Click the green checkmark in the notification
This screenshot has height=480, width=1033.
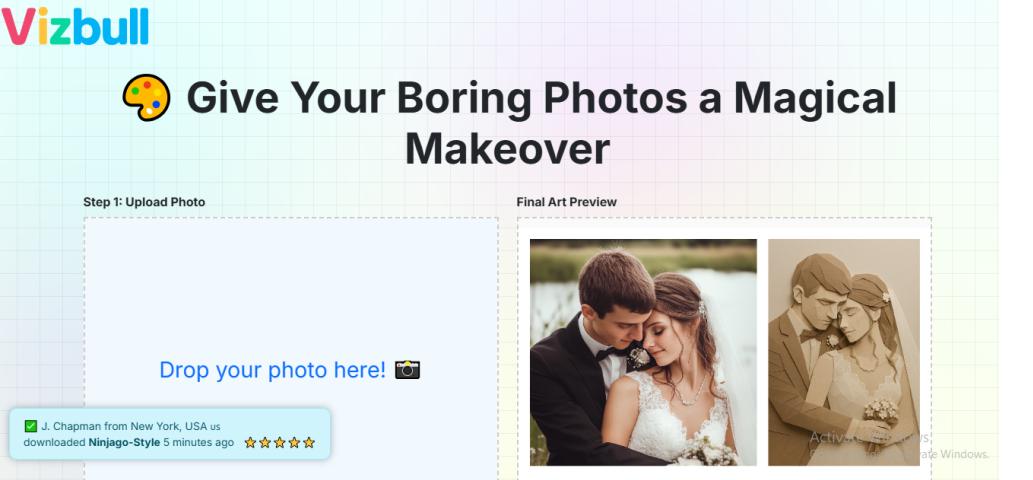[30, 426]
